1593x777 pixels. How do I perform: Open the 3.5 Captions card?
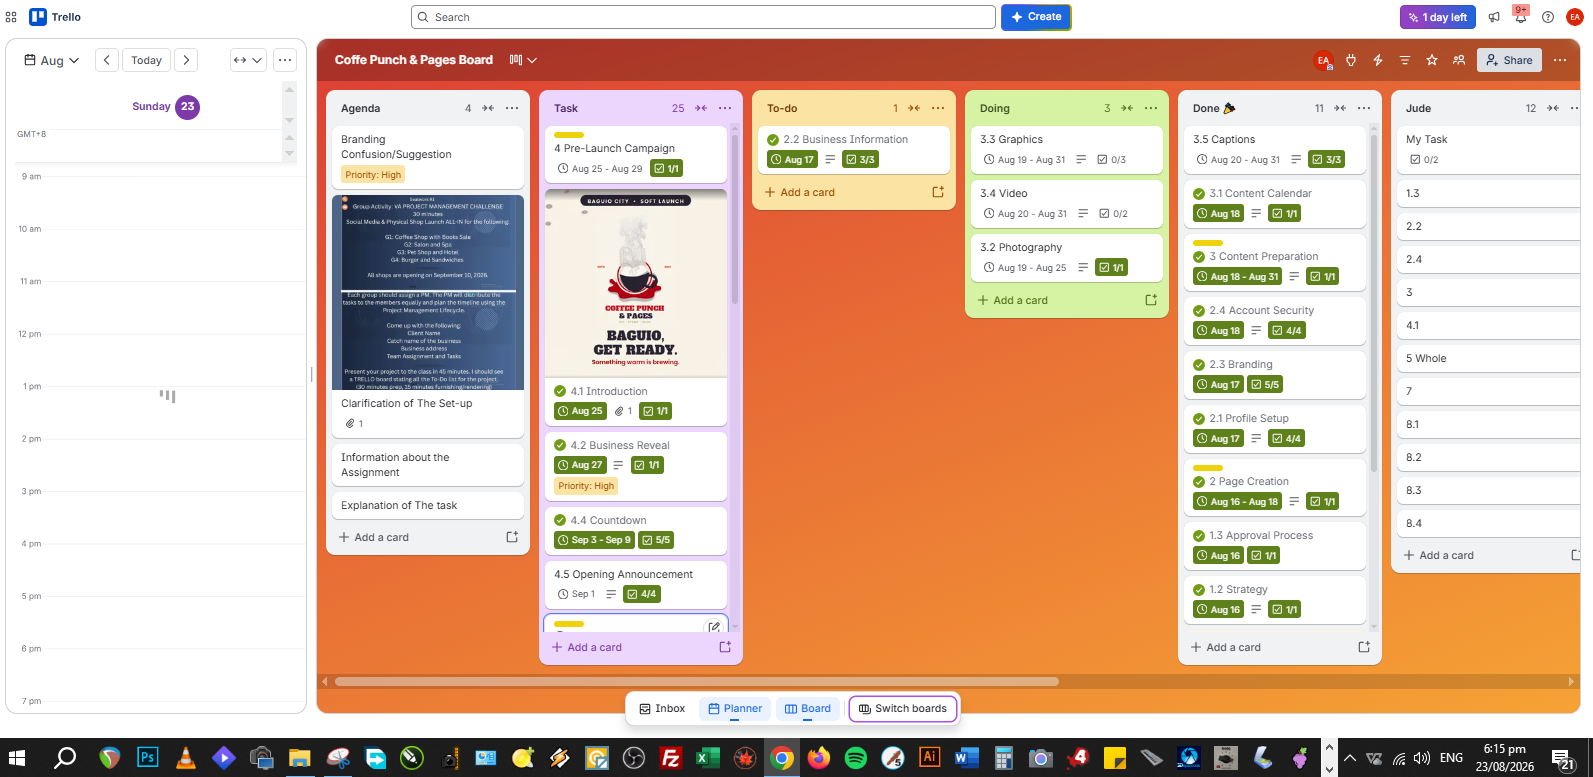point(1275,149)
